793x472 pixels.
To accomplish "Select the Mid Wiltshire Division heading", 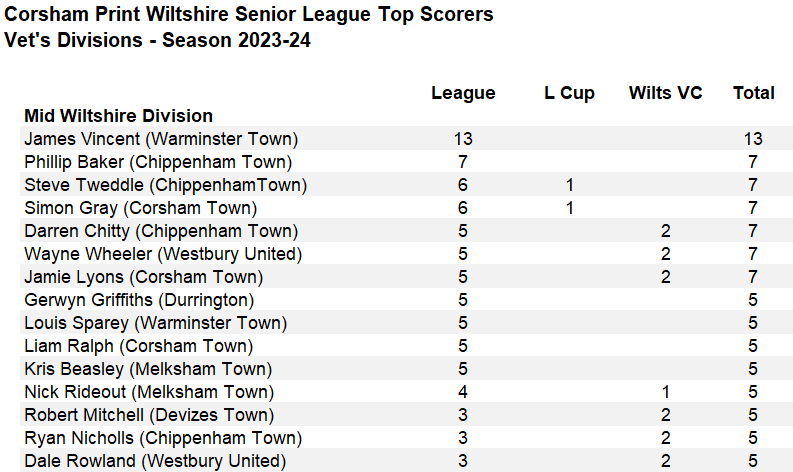I will click(118, 116).
